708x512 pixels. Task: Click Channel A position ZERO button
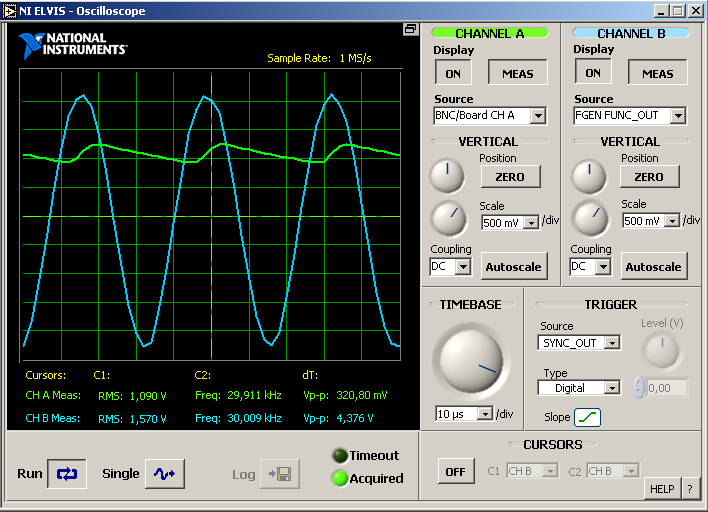pos(510,177)
